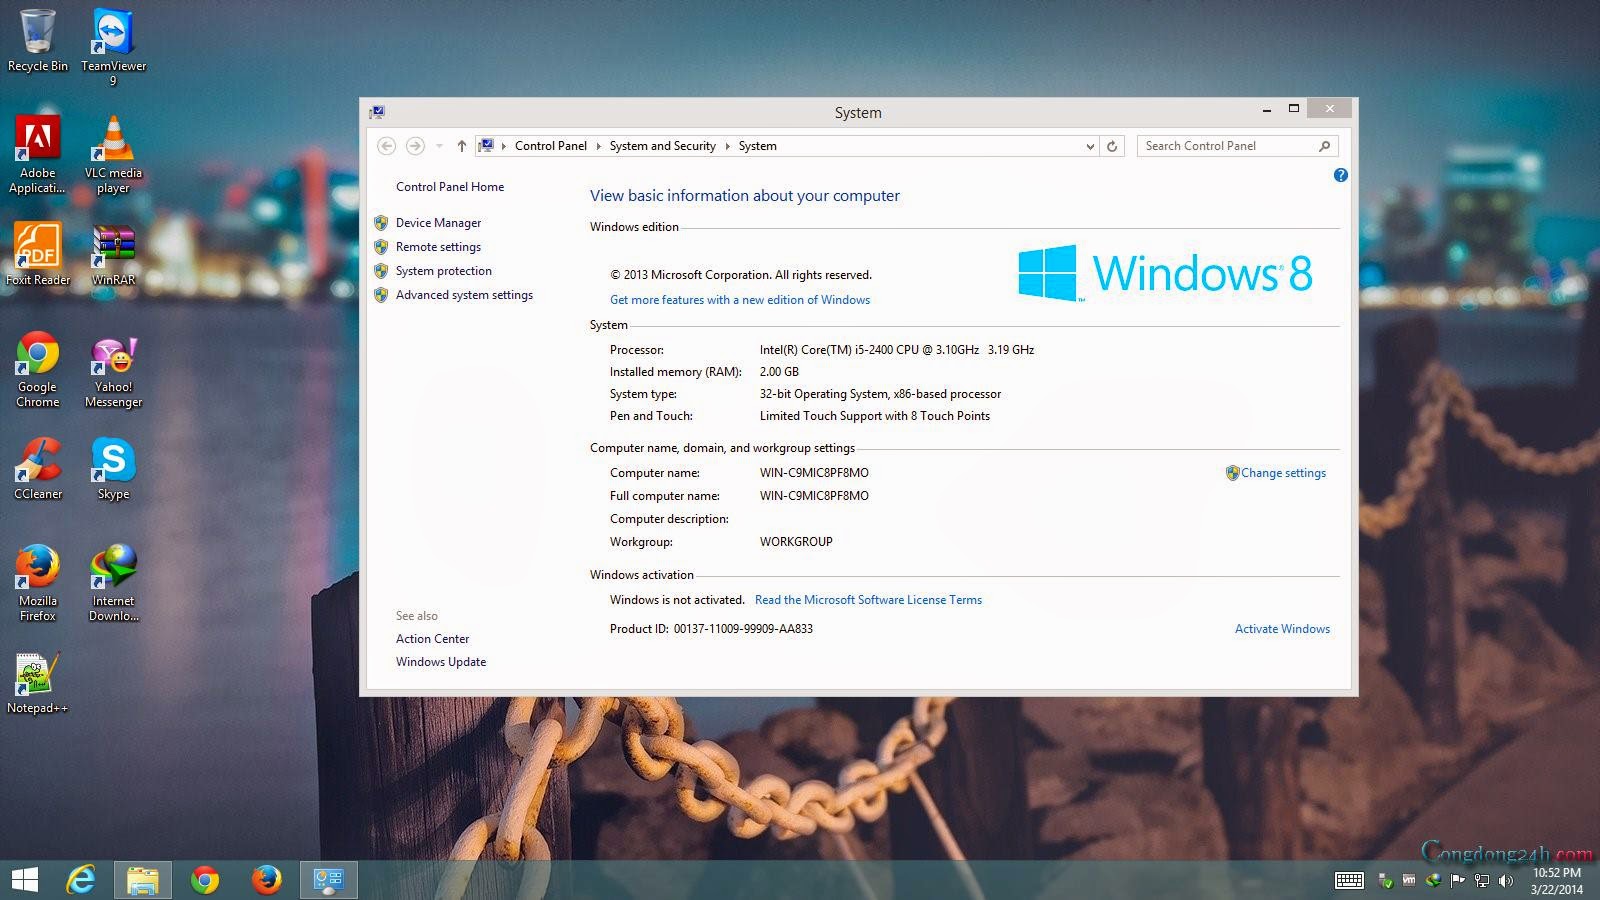This screenshot has width=1600, height=900.
Task: Open recent locations dropdown arrow
Action: 439,146
